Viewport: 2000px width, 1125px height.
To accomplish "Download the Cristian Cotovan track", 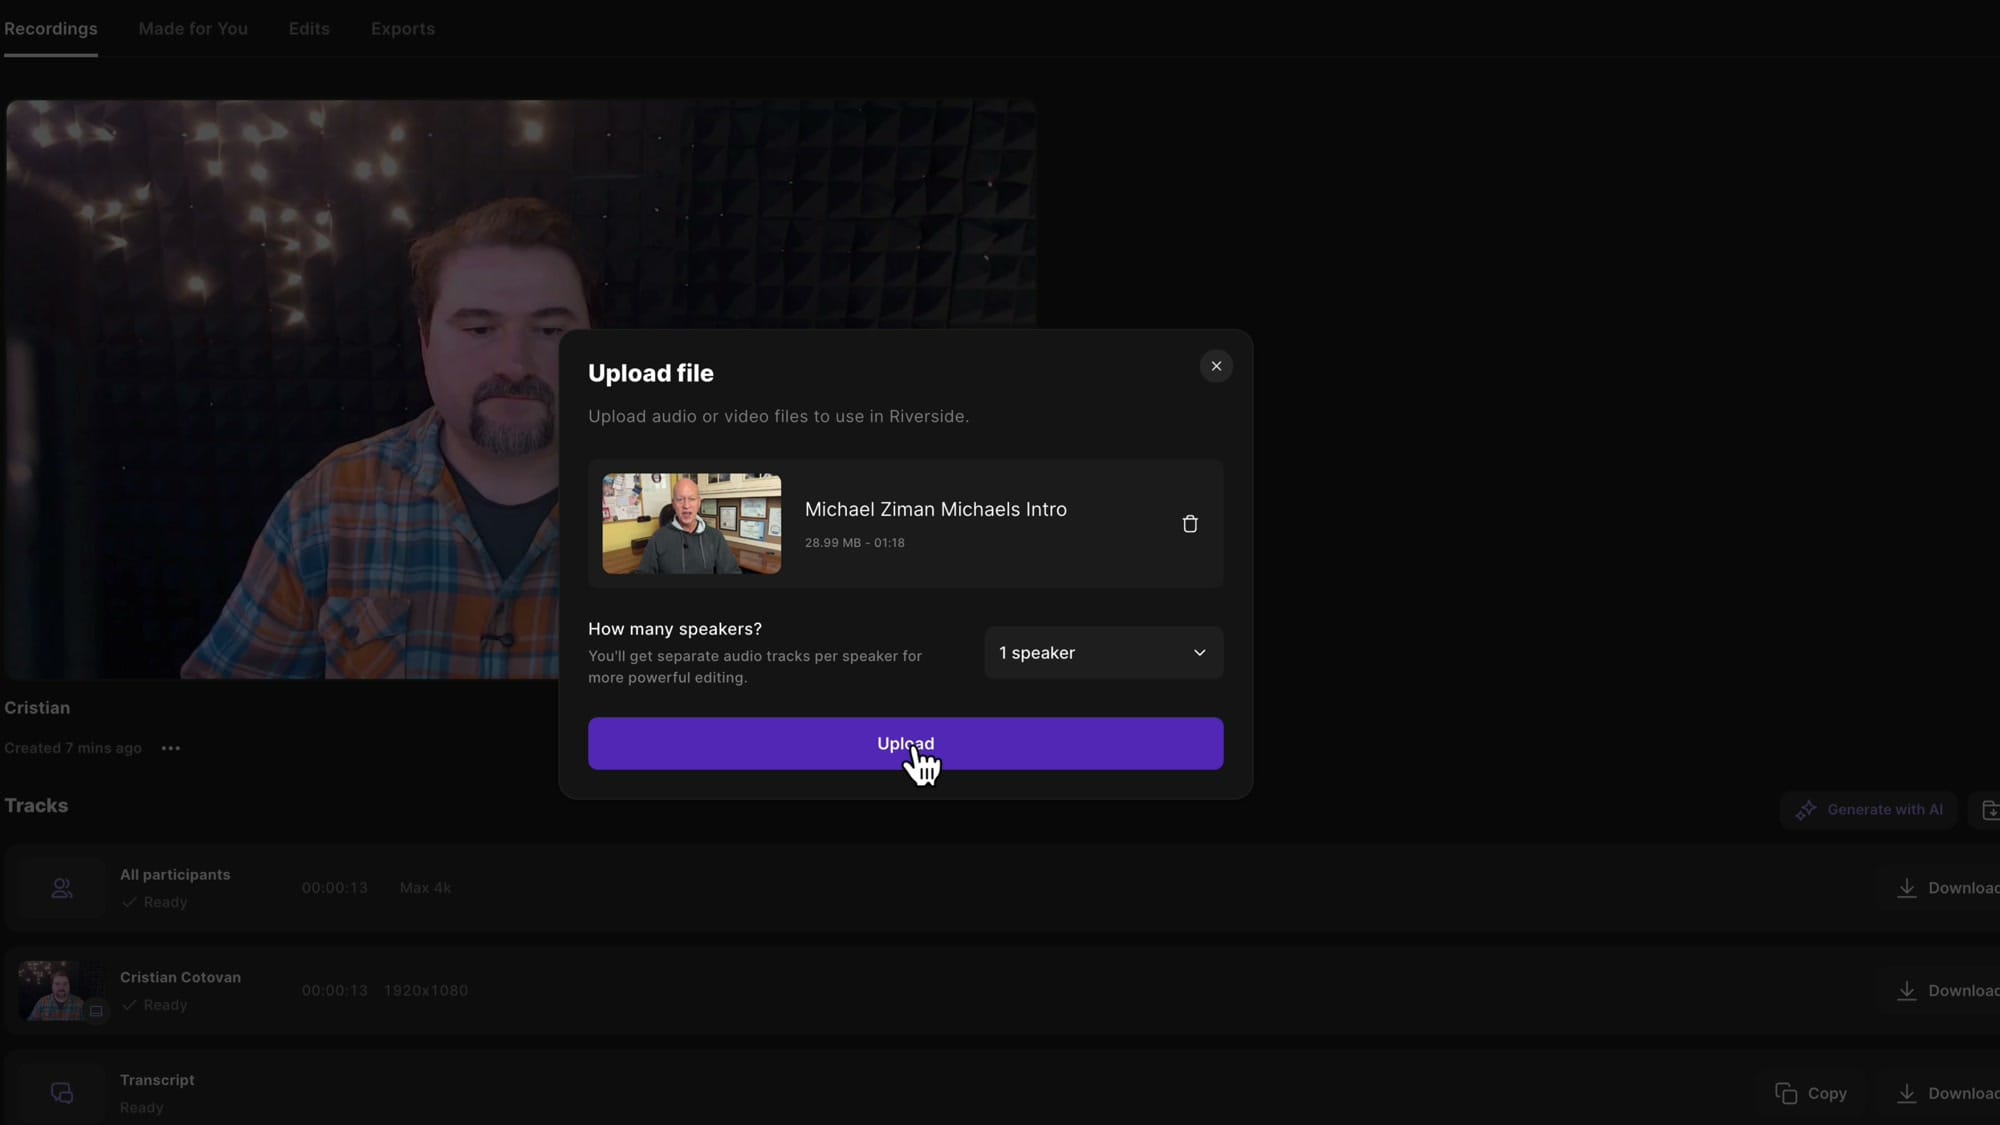I will pos(1948,991).
